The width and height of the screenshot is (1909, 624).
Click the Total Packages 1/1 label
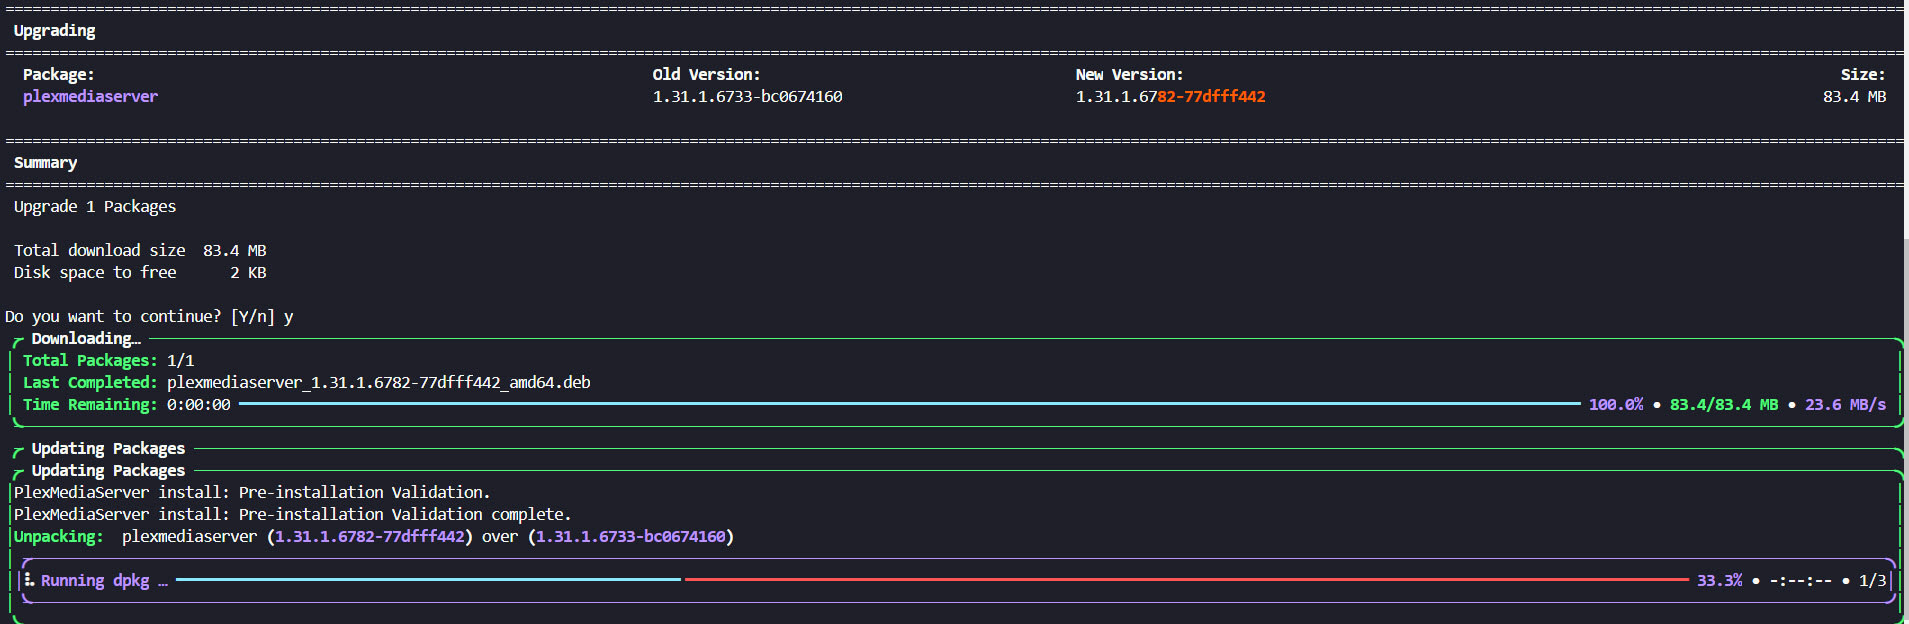(x=90, y=361)
